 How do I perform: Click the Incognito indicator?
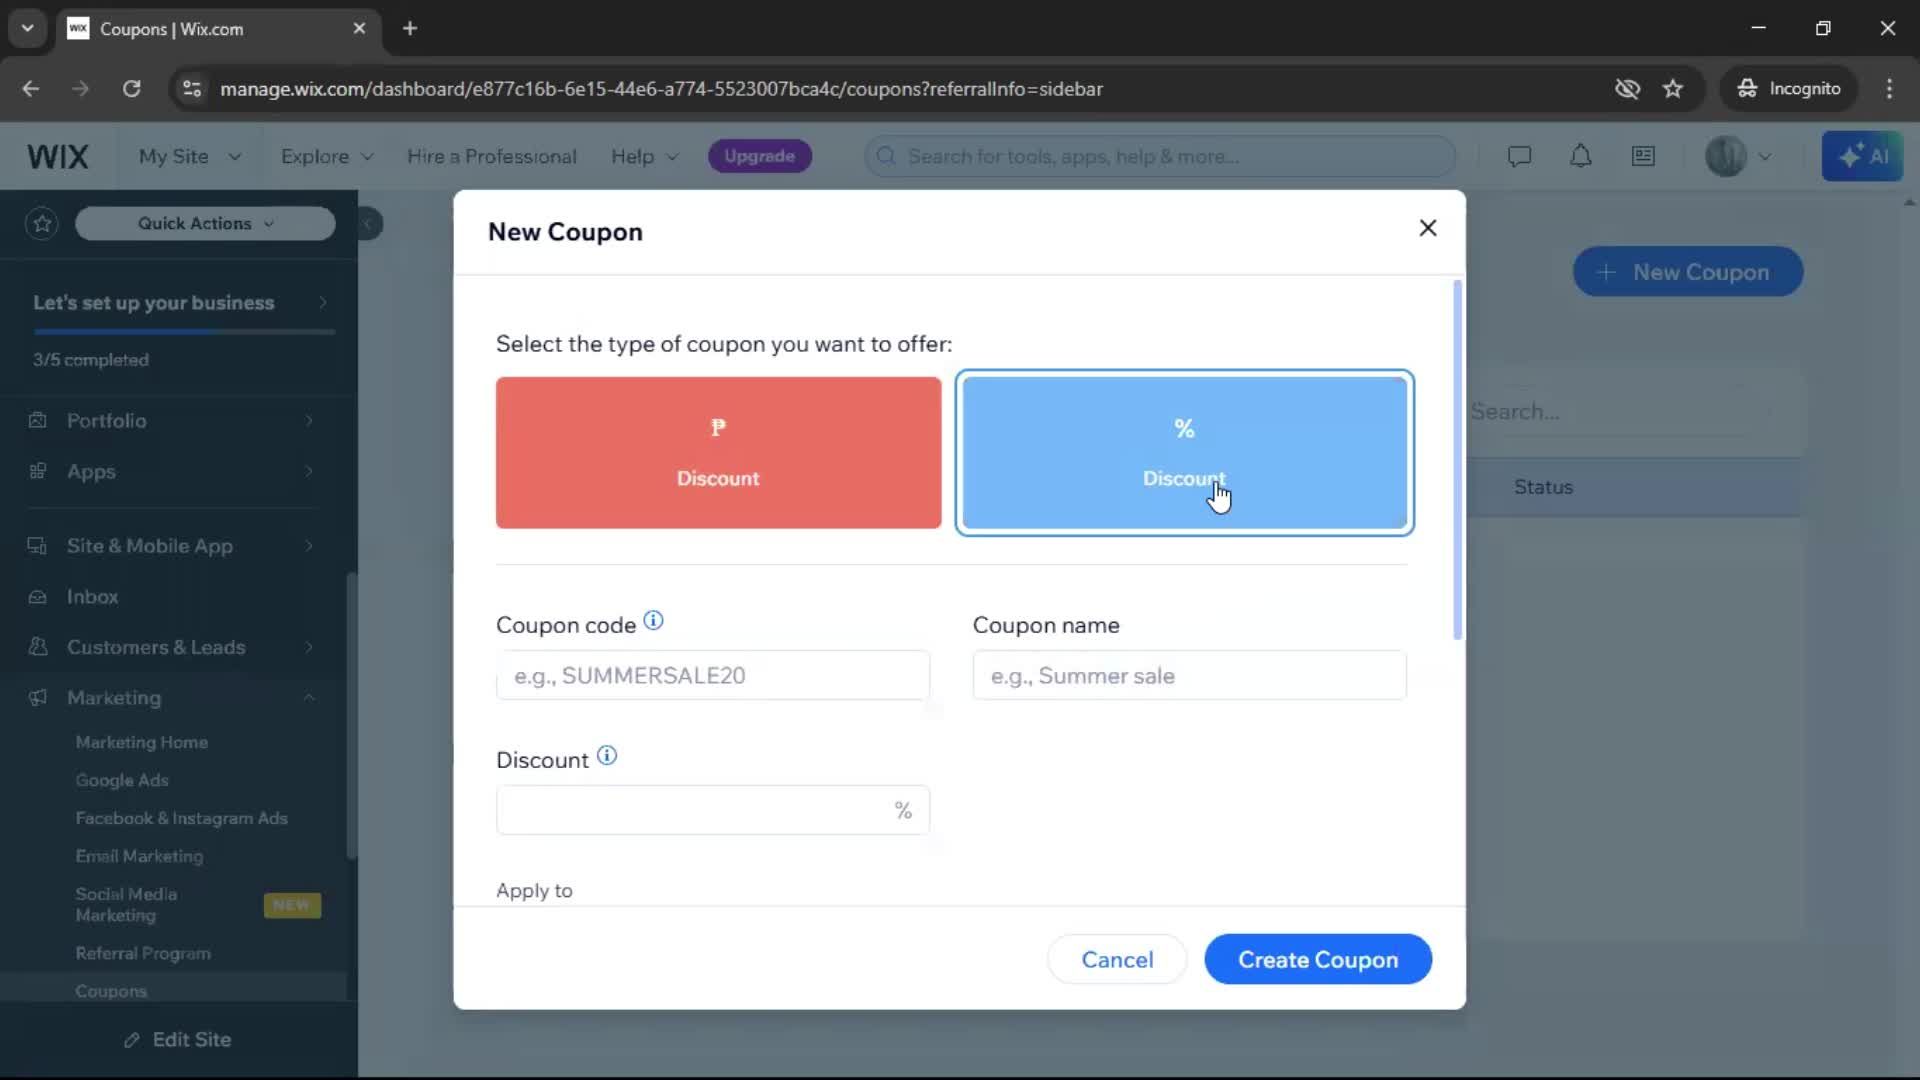(x=1789, y=89)
